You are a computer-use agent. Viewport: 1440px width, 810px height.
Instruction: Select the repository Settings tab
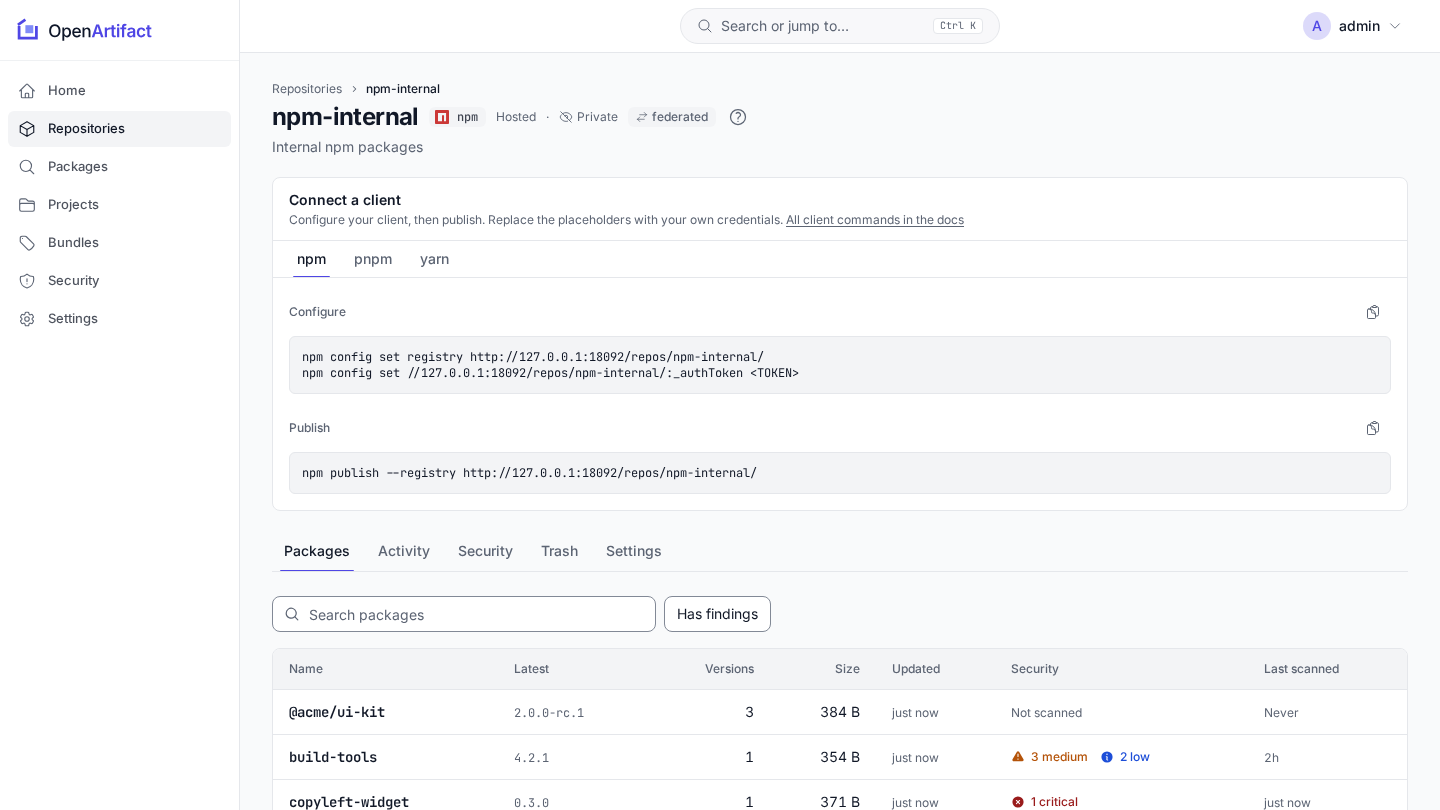tap(634, 551)
